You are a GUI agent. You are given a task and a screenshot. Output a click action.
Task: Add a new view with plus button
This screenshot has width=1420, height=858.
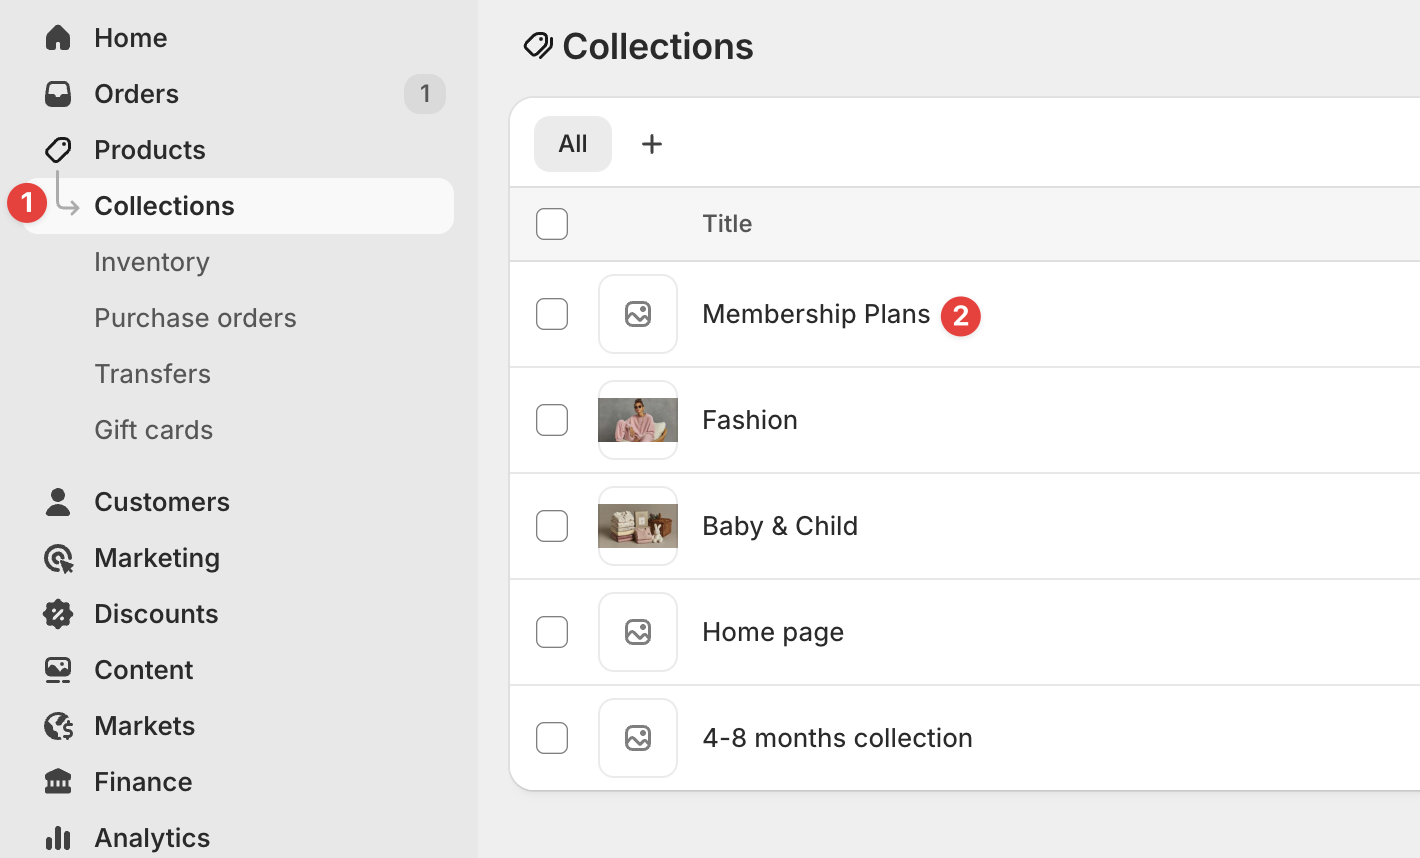652,144
